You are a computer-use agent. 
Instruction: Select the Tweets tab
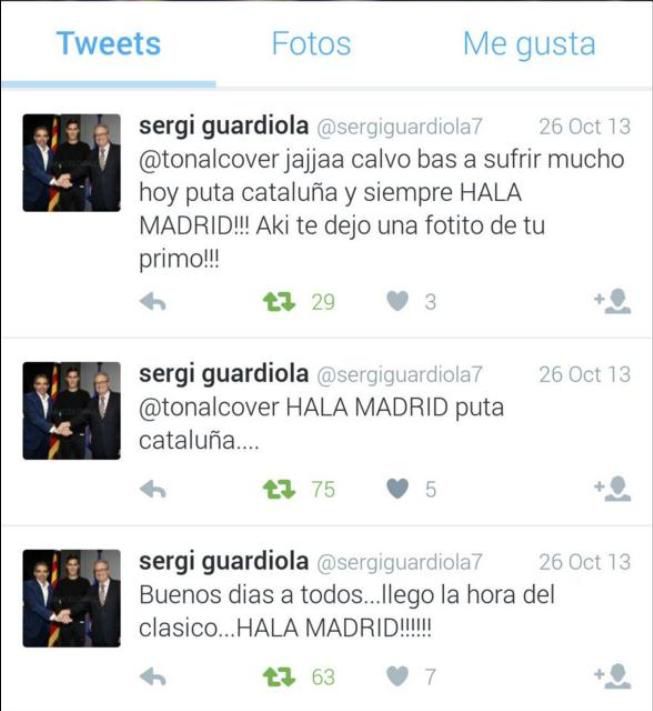click(x=109, y=44)
